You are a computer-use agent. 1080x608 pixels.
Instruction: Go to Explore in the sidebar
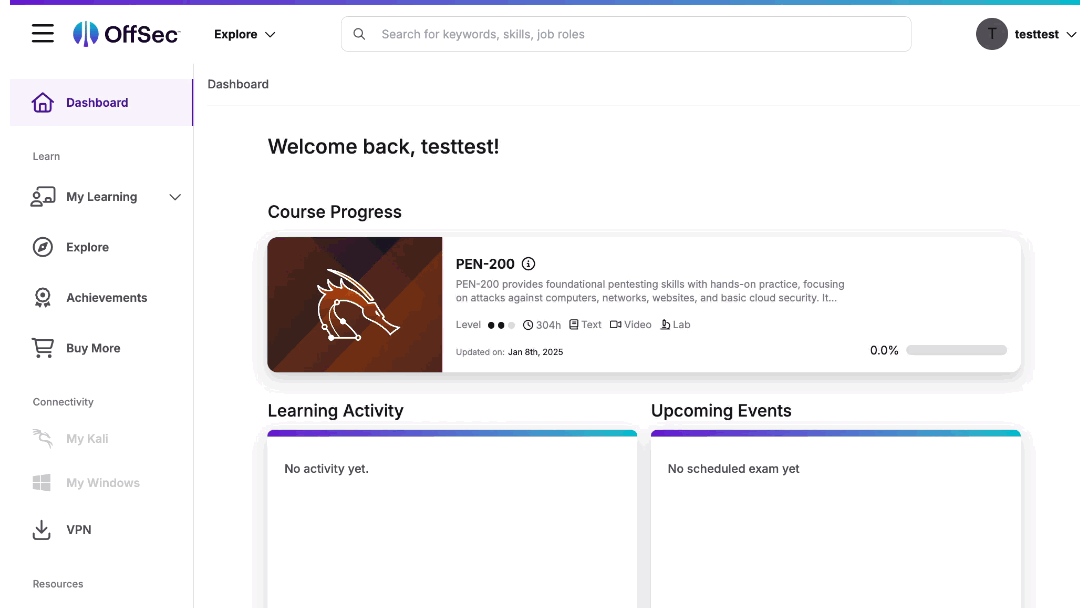(87, 247)
